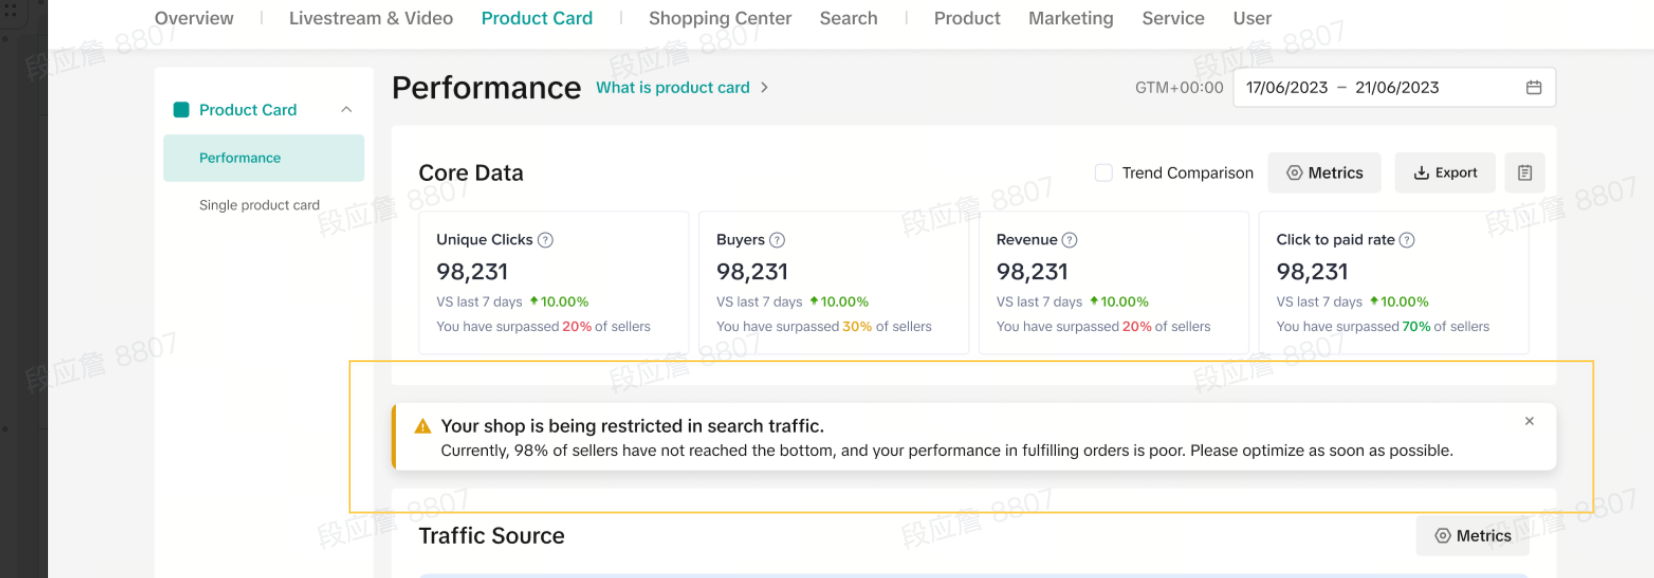This screenshot has height=578, width=1654.
Task: Click help icon next to Click to paid rate
Action: pos(1407,240)
